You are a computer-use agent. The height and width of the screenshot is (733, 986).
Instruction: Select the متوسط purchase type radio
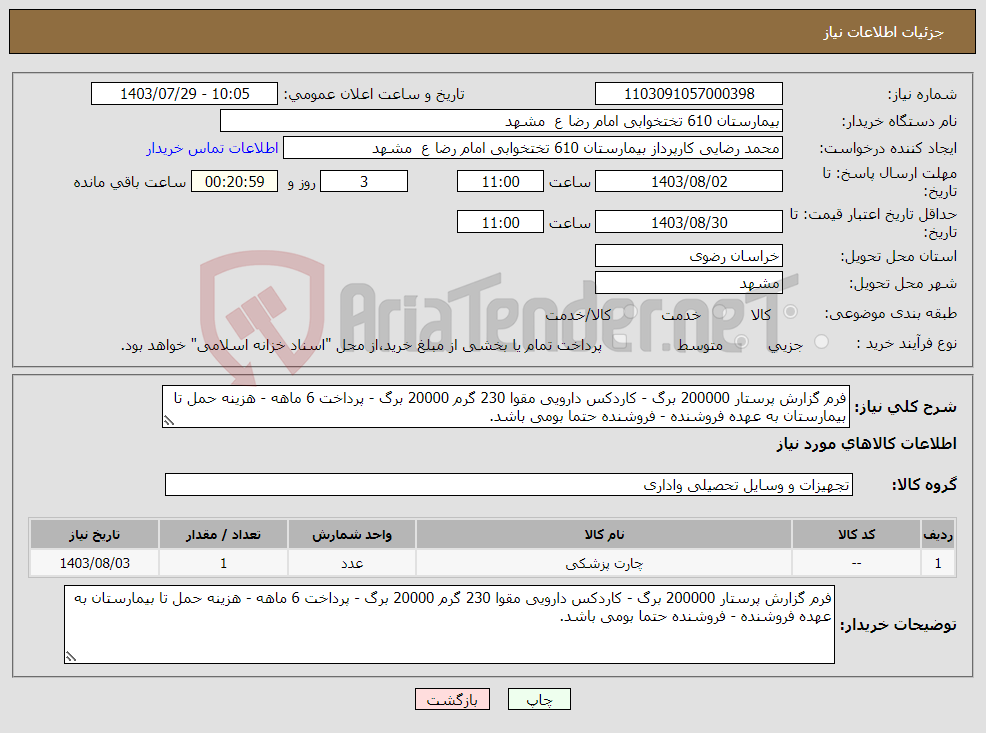click(x=741, y=342)
